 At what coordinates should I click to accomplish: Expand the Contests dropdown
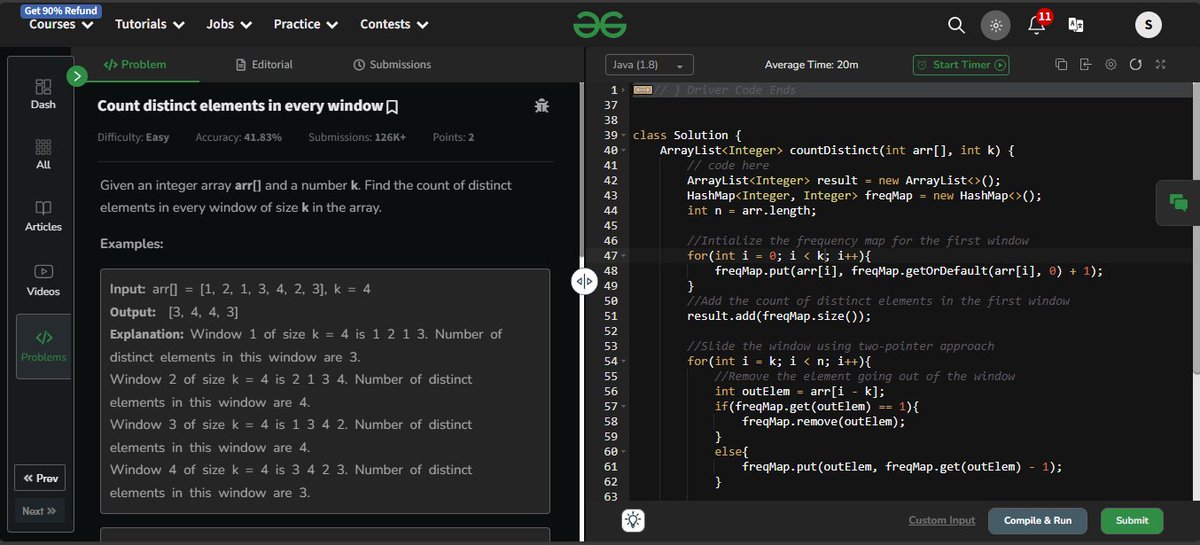[x=394, y=24]
